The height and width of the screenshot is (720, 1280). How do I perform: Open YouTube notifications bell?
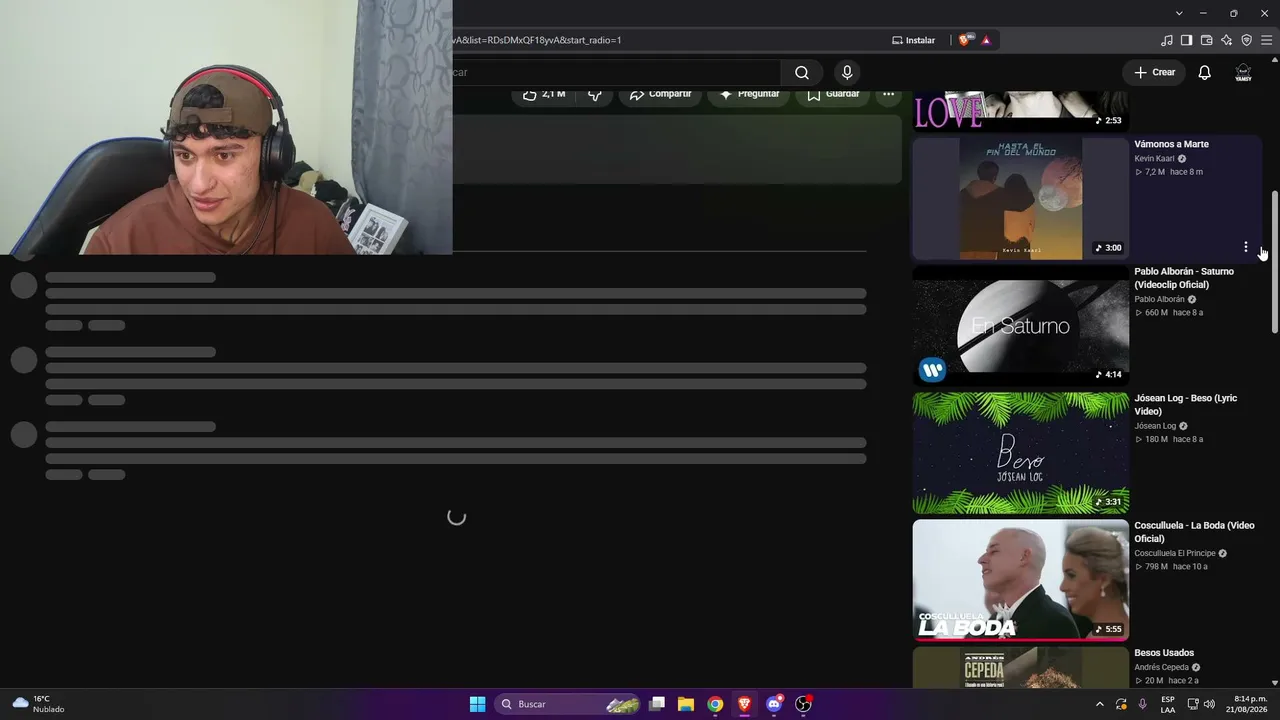1205,72
